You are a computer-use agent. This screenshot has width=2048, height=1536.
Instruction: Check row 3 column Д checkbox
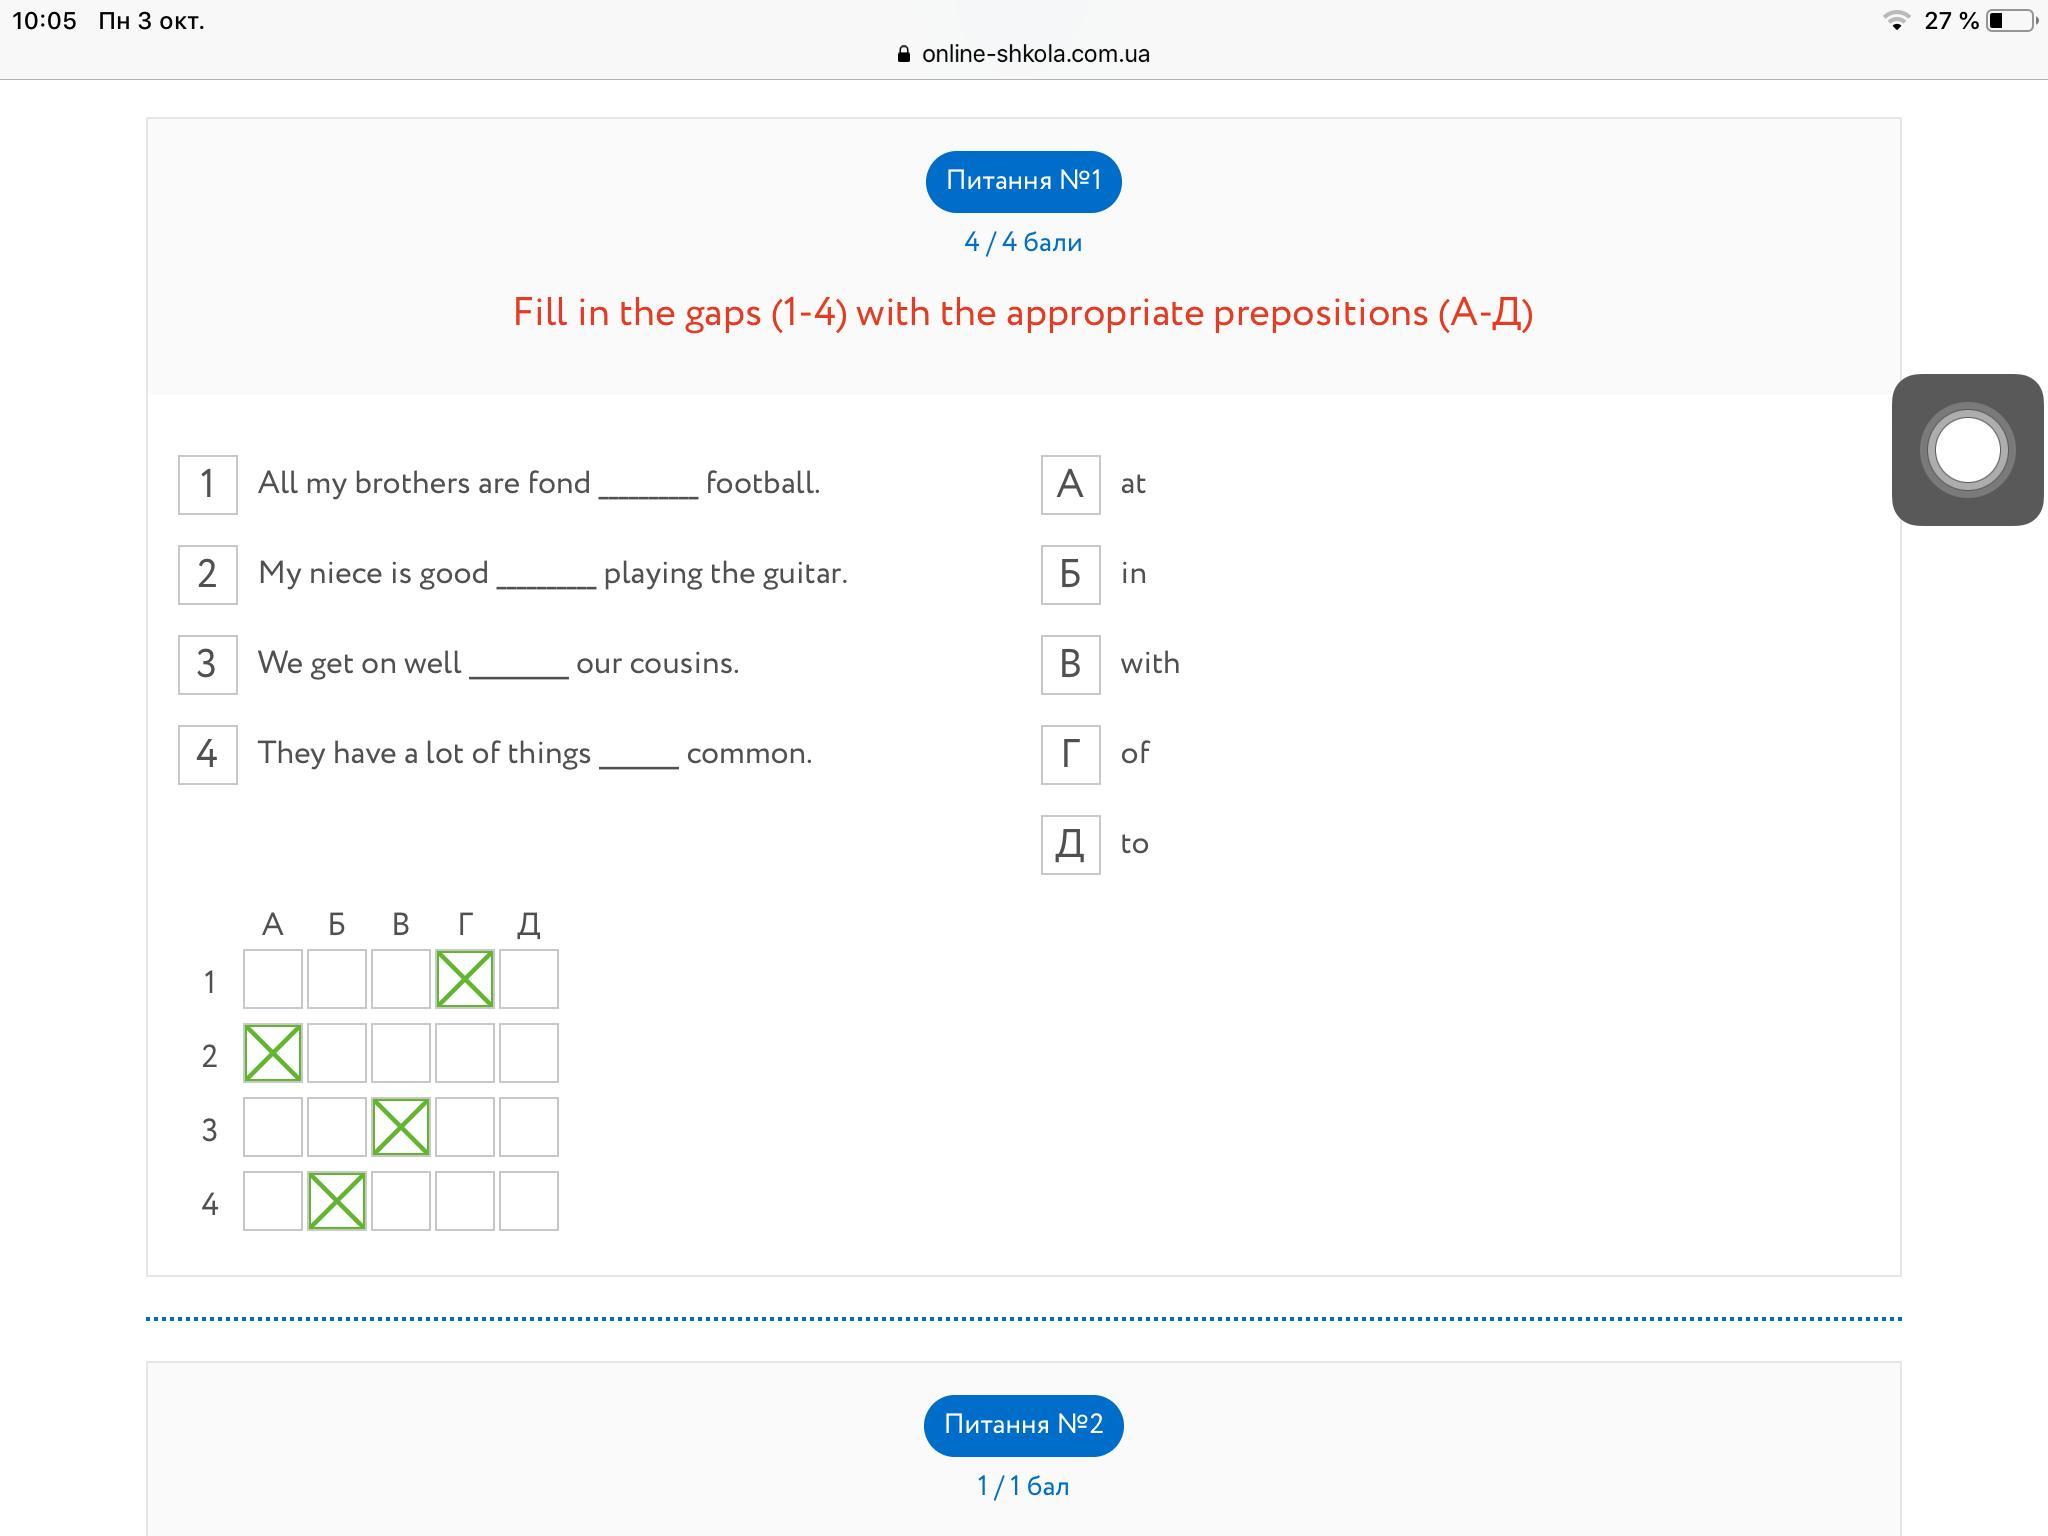pyautogui.click(x=529, y=1127)
